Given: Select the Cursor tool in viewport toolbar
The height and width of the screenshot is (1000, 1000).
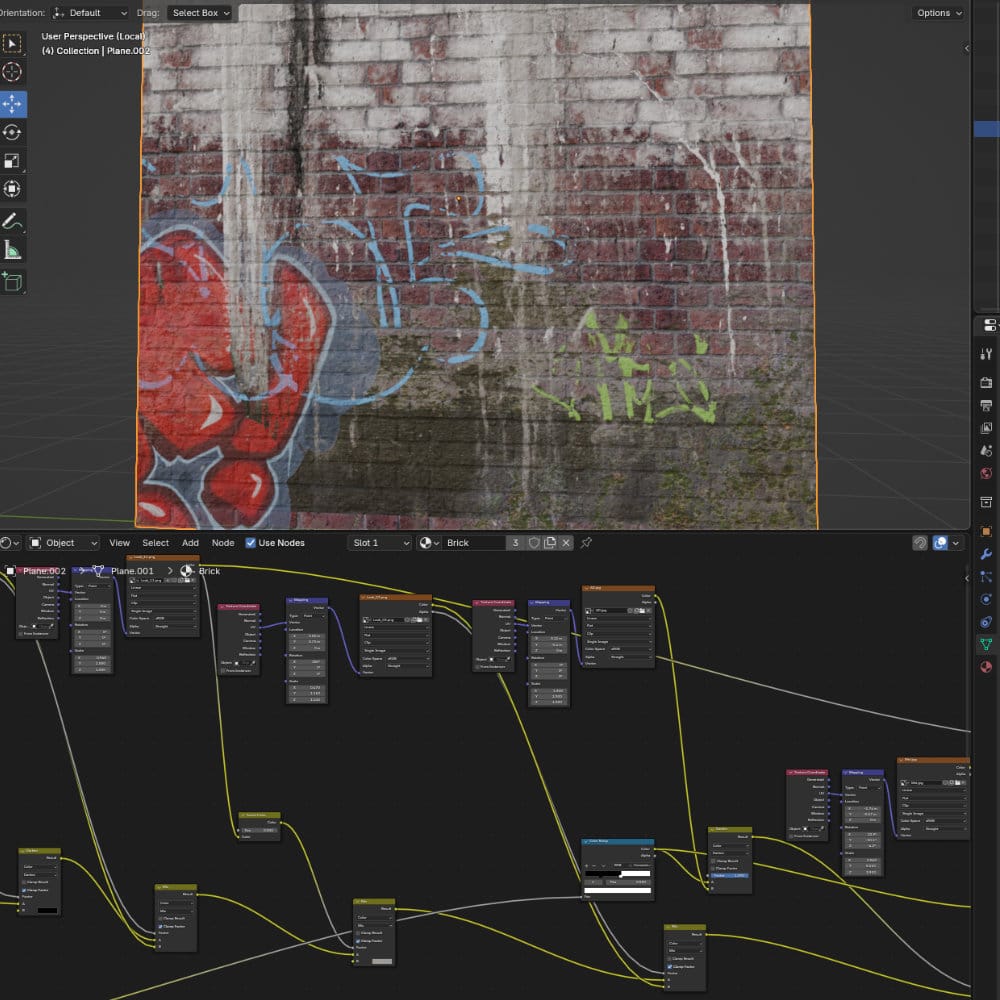Looking at the screenshot, I should (12, 72).
